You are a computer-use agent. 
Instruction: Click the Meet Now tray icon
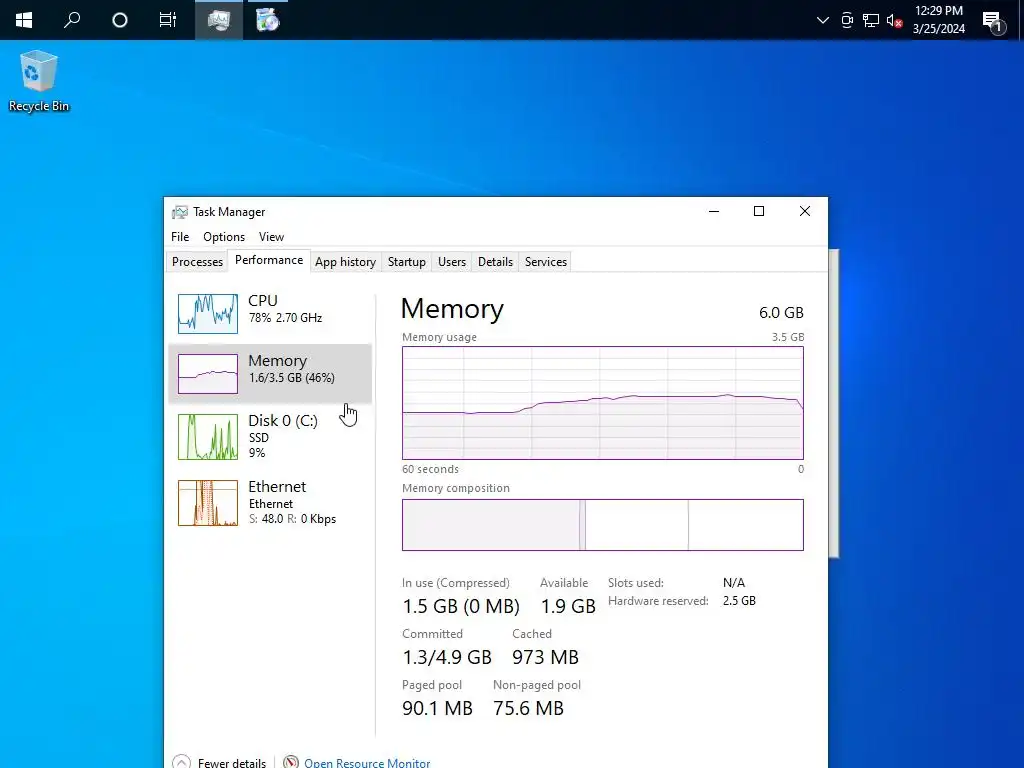coord(847,20)
